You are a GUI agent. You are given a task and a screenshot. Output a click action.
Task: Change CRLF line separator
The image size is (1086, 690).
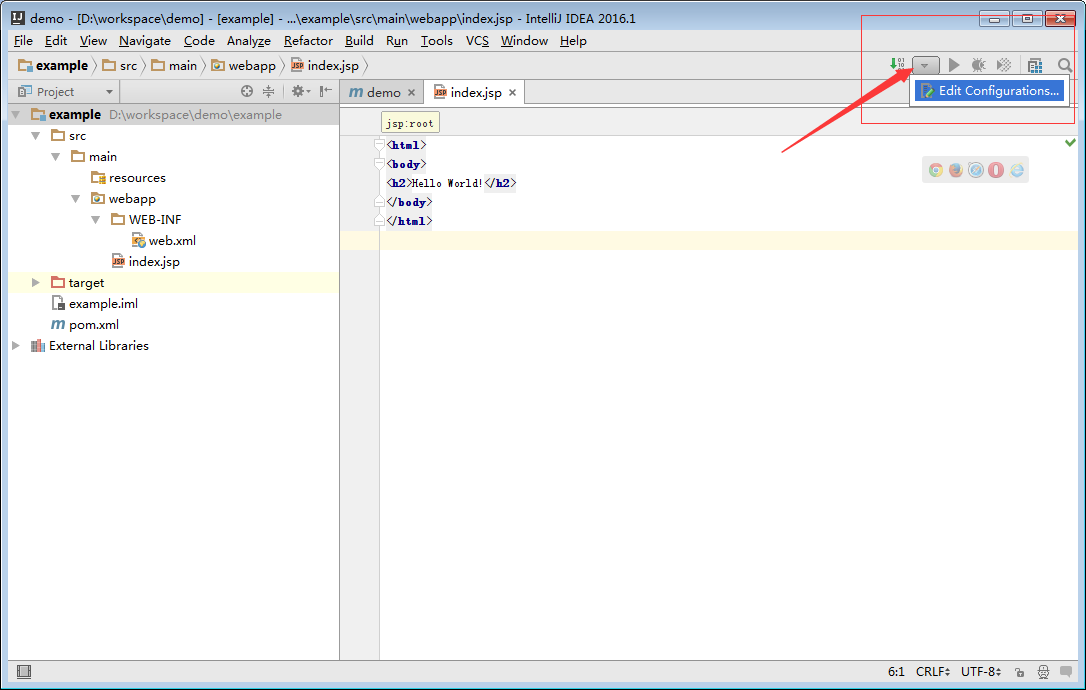933,671
